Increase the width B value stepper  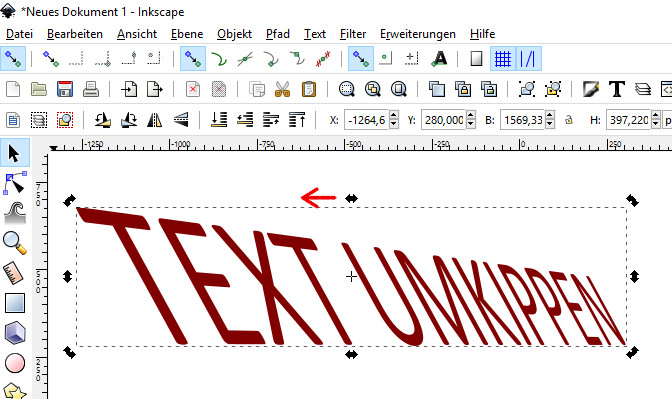click(x=550, y=115)
